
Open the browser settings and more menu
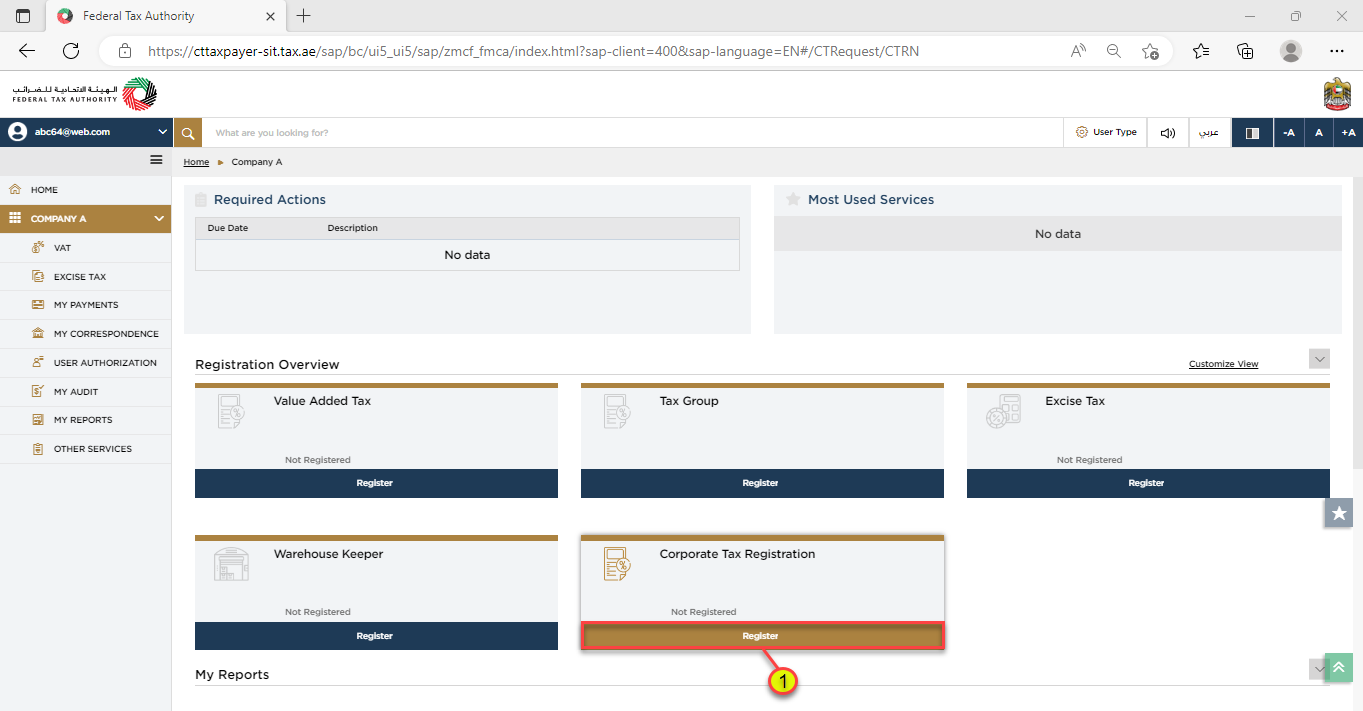tap(1337, 51)
